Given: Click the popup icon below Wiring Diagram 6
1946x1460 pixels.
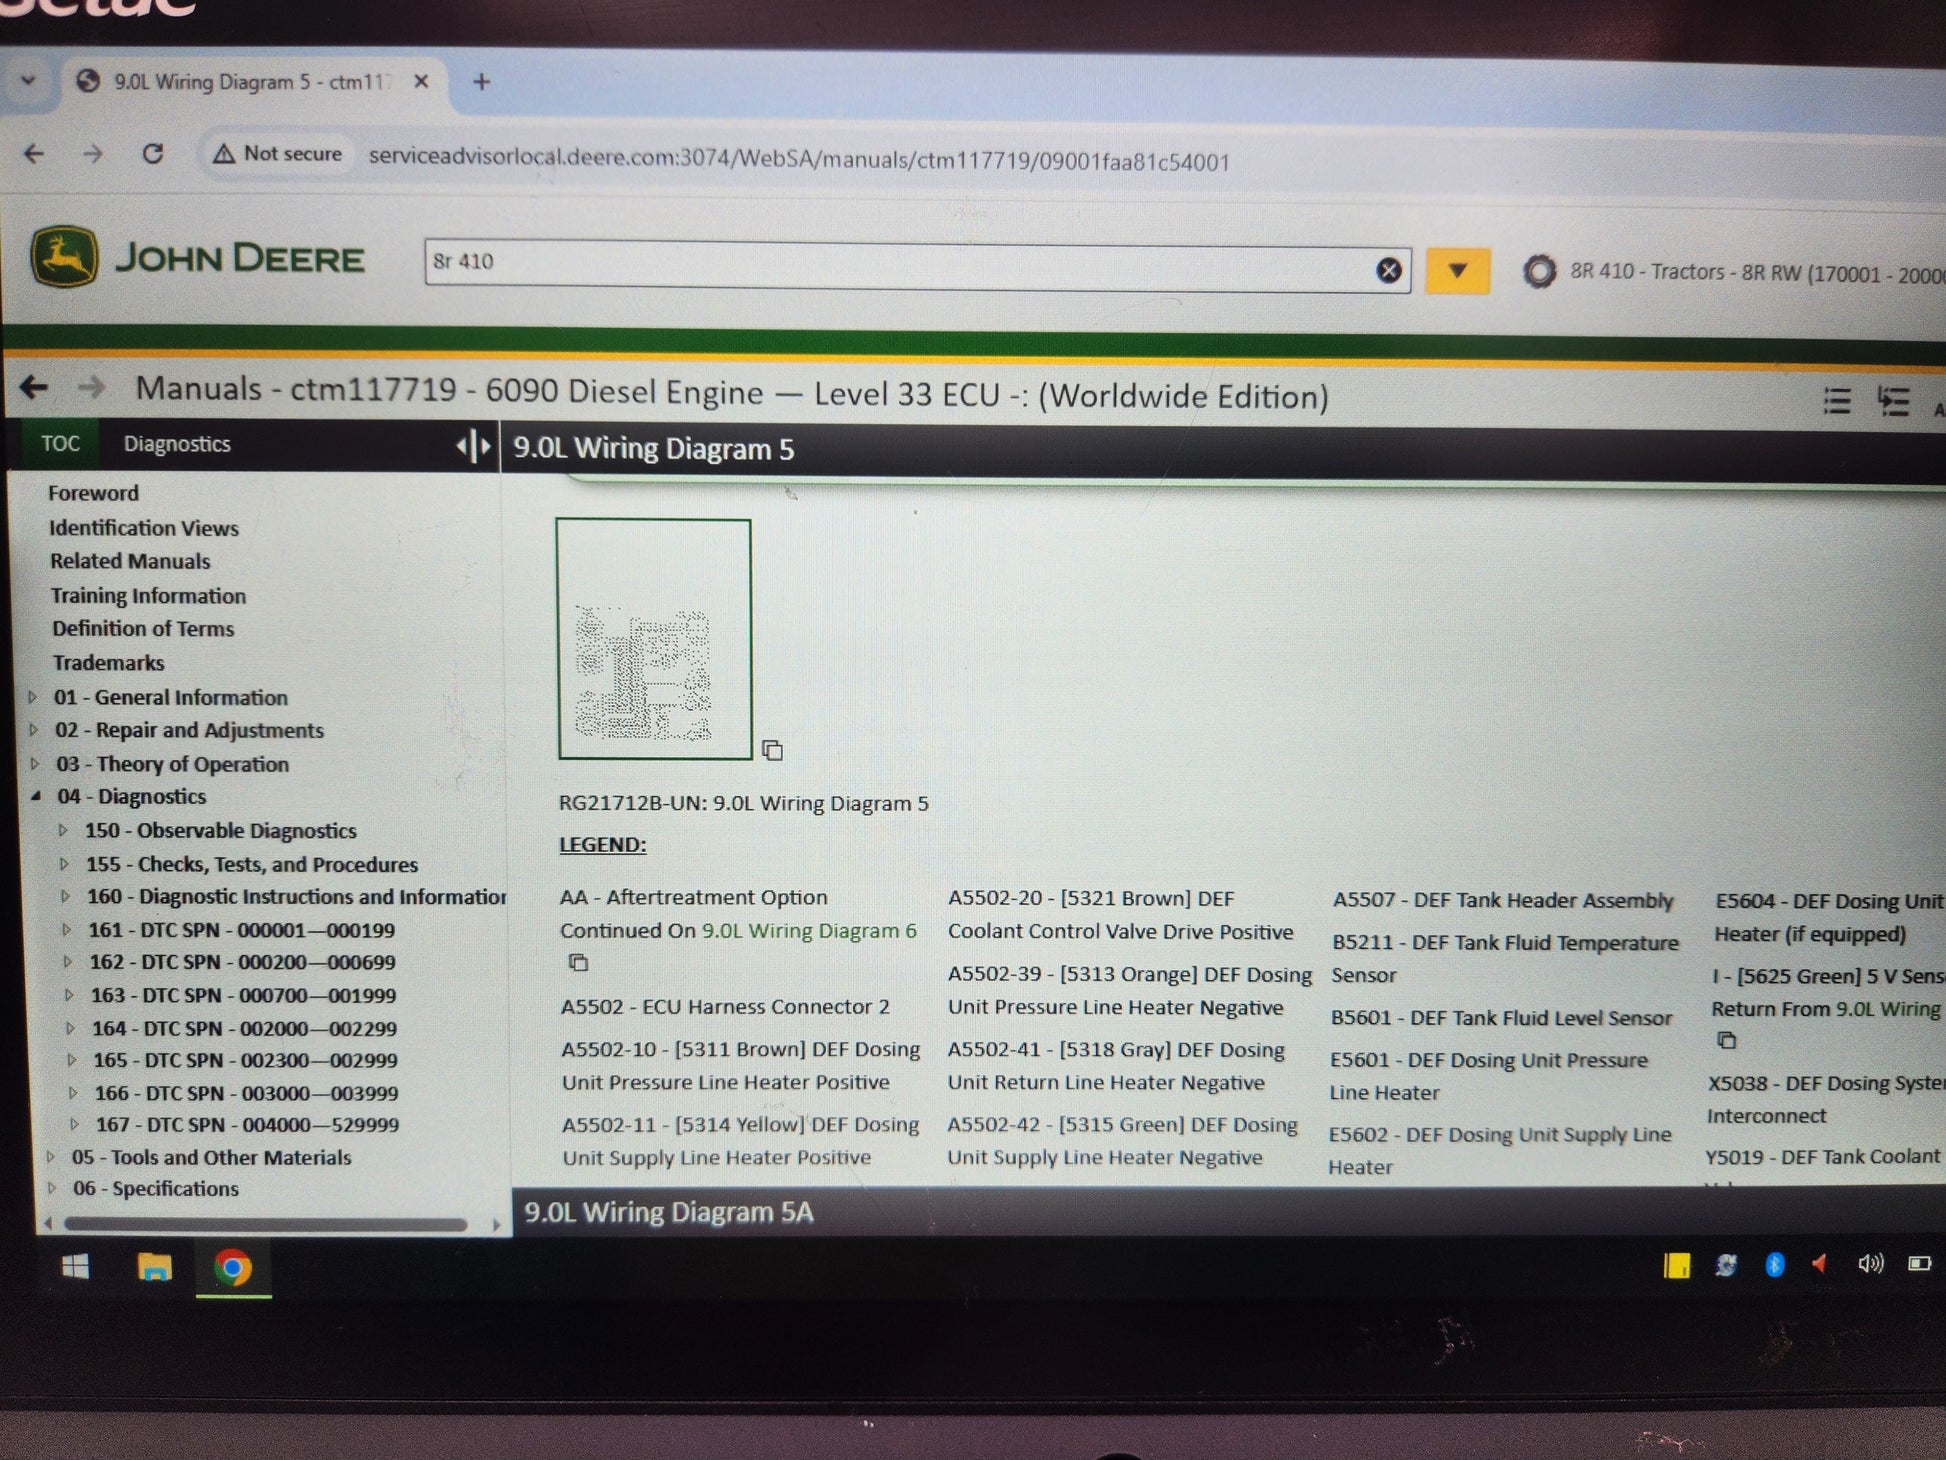Looking at the screenshot, I should click(577, 963).
